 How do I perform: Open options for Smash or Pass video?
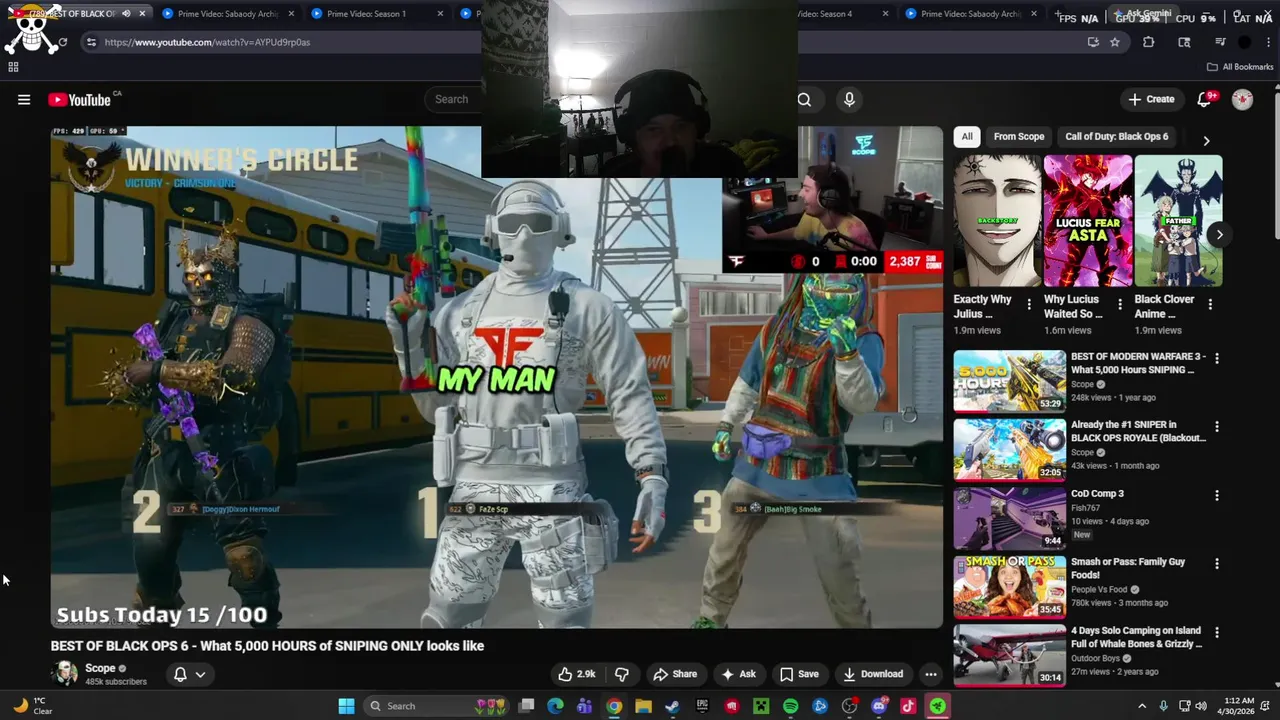[1217, 563]
